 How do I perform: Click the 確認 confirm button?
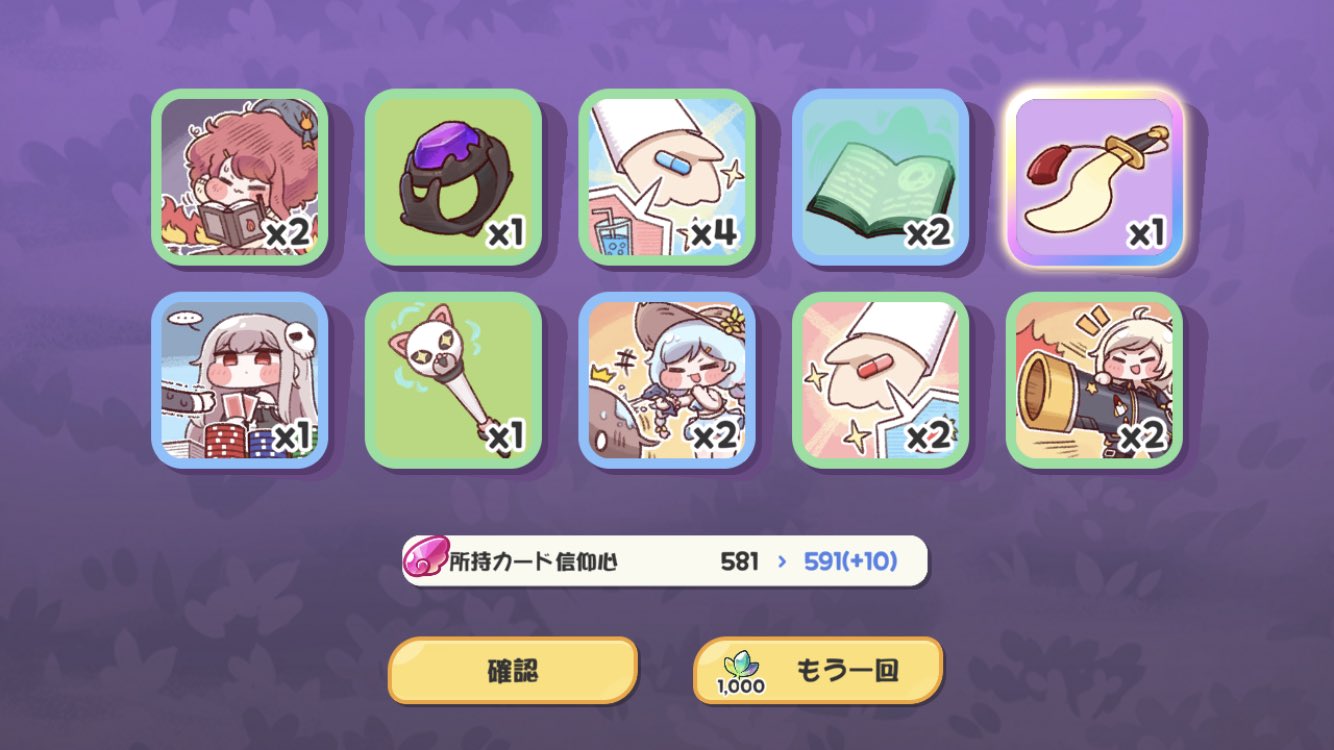(x=513, y=669)
